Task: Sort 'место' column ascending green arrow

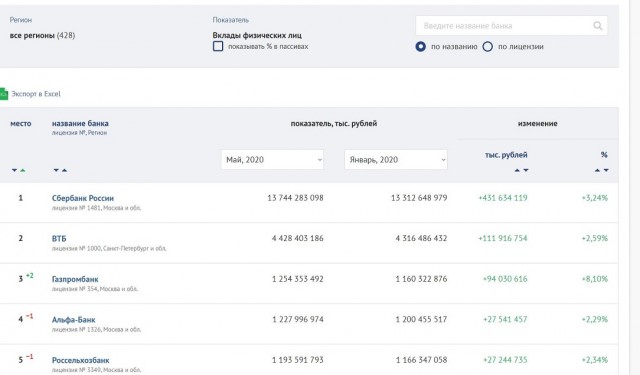Action: (x=23, y=170)
